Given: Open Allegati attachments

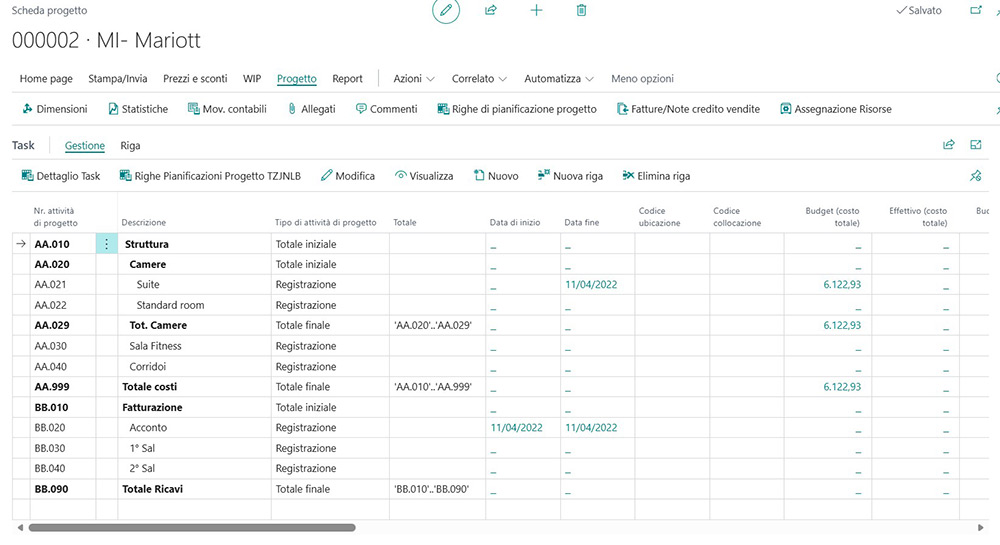Looking at the screenshot, I should tap(311, 109).
